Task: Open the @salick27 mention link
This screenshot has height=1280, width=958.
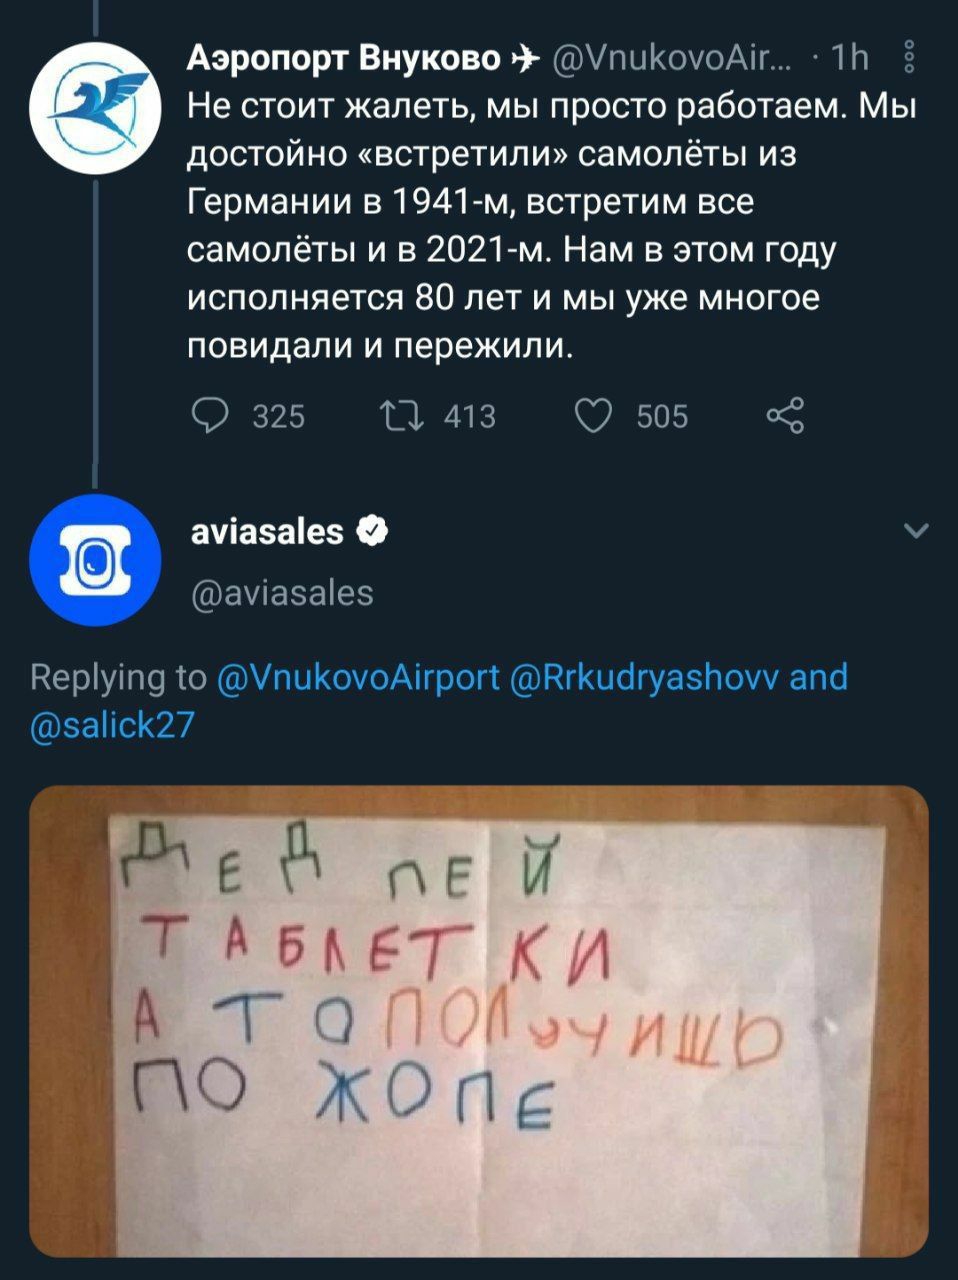Action: point(112,723)
